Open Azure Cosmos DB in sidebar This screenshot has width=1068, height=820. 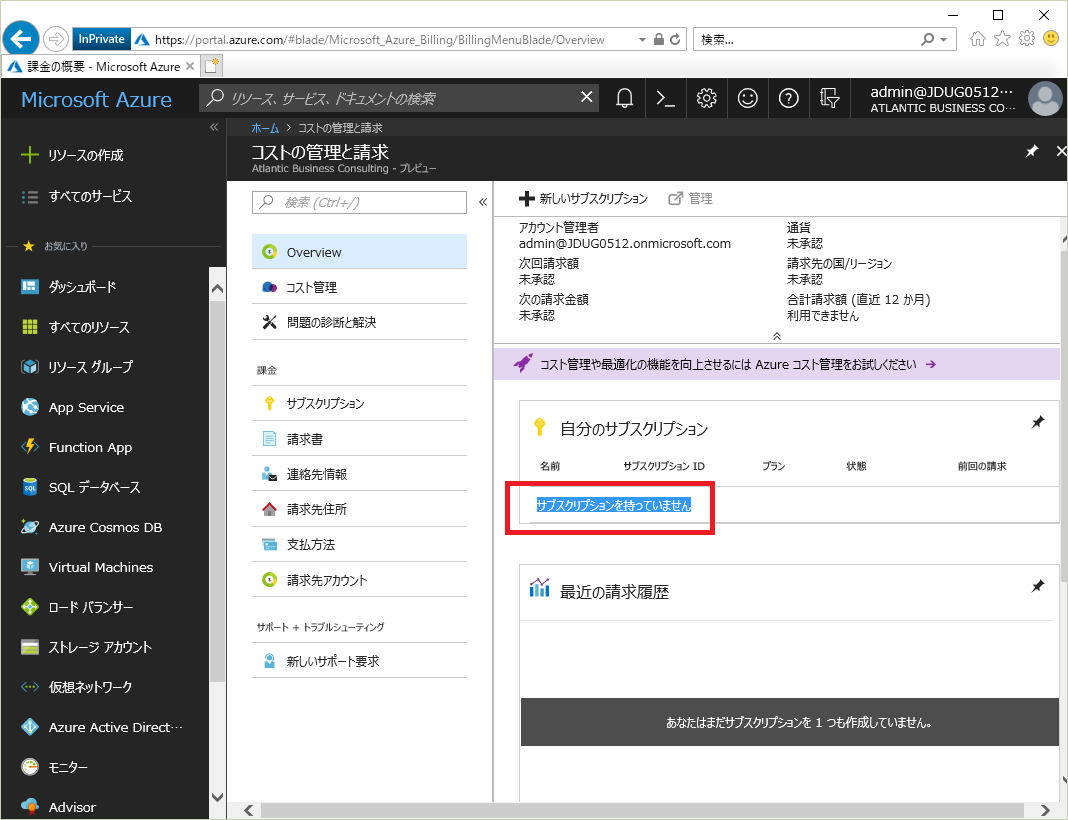(x=106, y=527)
